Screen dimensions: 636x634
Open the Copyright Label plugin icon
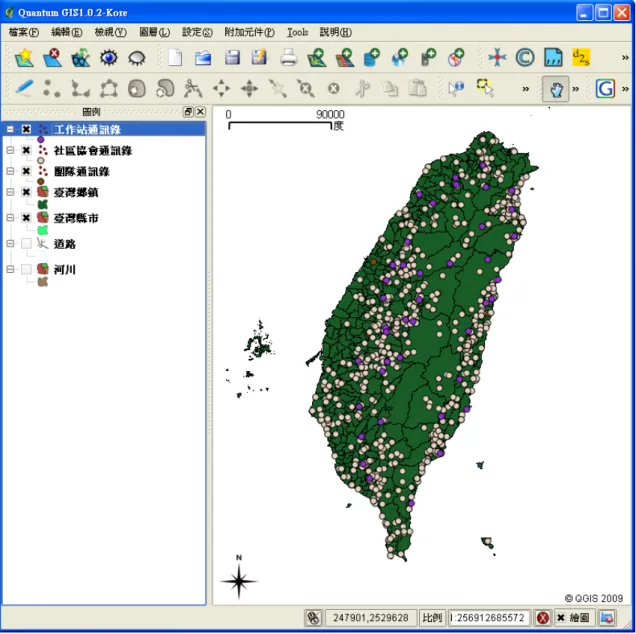point(524,58)
